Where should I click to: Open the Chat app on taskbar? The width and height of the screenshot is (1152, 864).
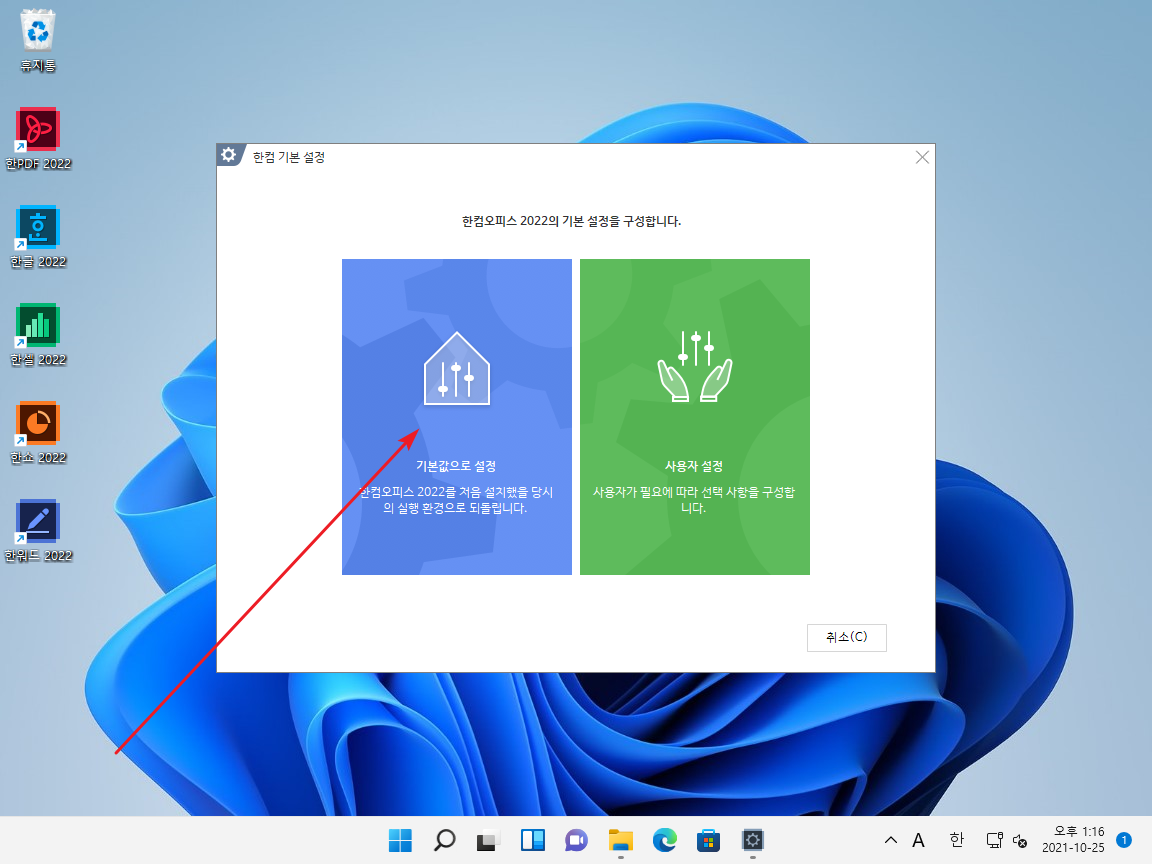tap(576, 840)
